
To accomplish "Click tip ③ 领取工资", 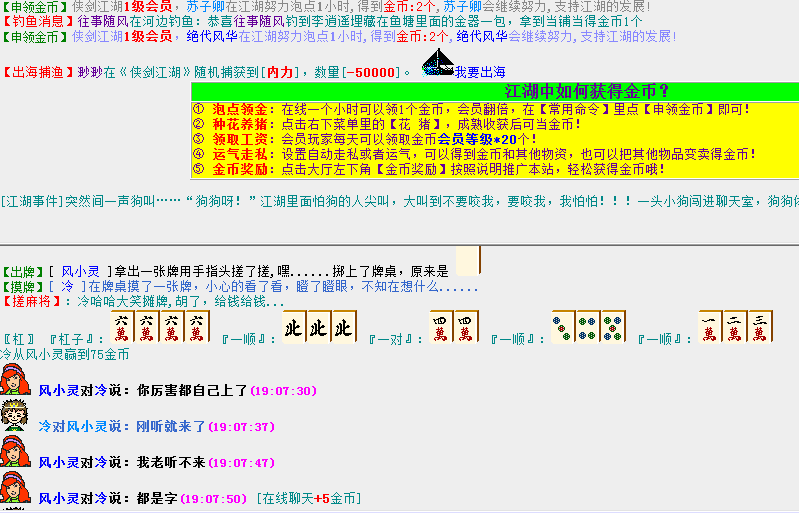I will click(x=364, y=139).
